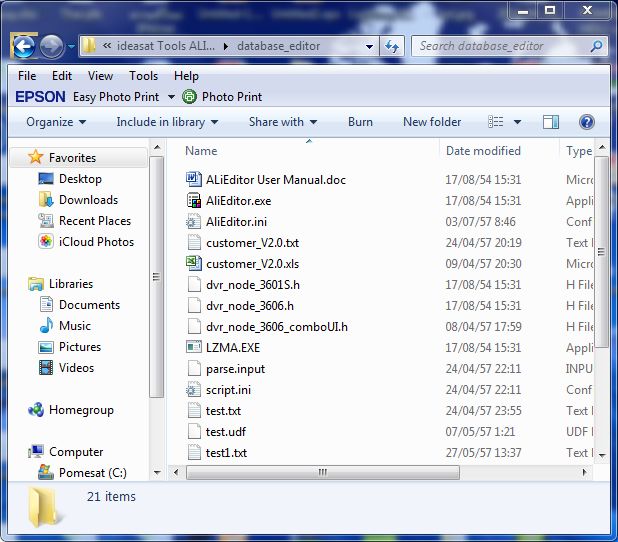Click the EPSON Photo Print printer icon
This screenshot has width=618, height=542.
[x=189, y=97]
